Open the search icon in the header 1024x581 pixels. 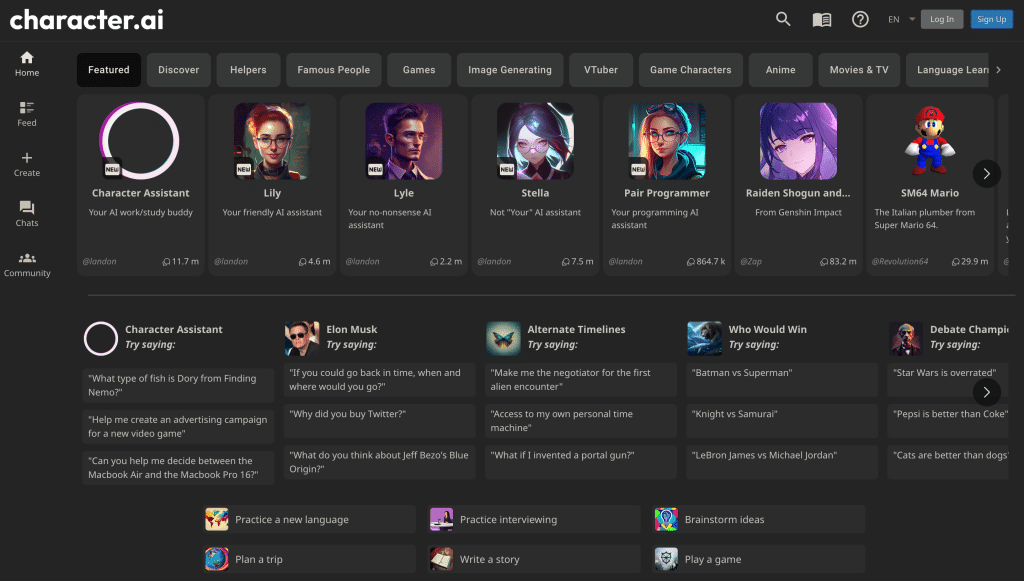(783, 19)
